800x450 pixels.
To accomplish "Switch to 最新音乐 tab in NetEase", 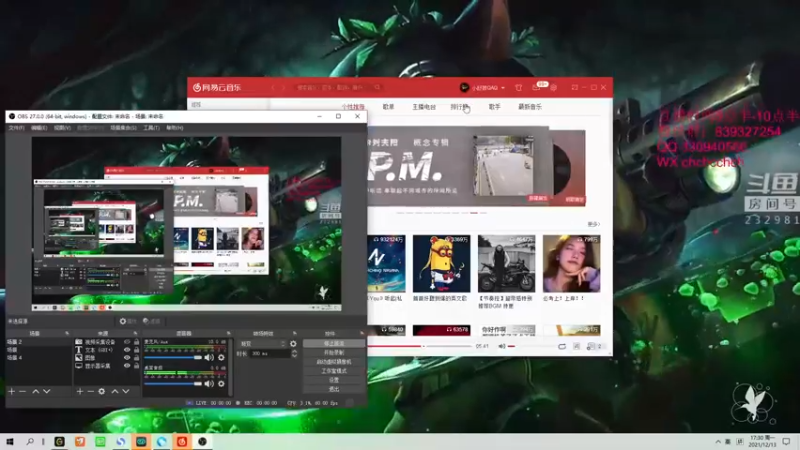I will (530, 107).
